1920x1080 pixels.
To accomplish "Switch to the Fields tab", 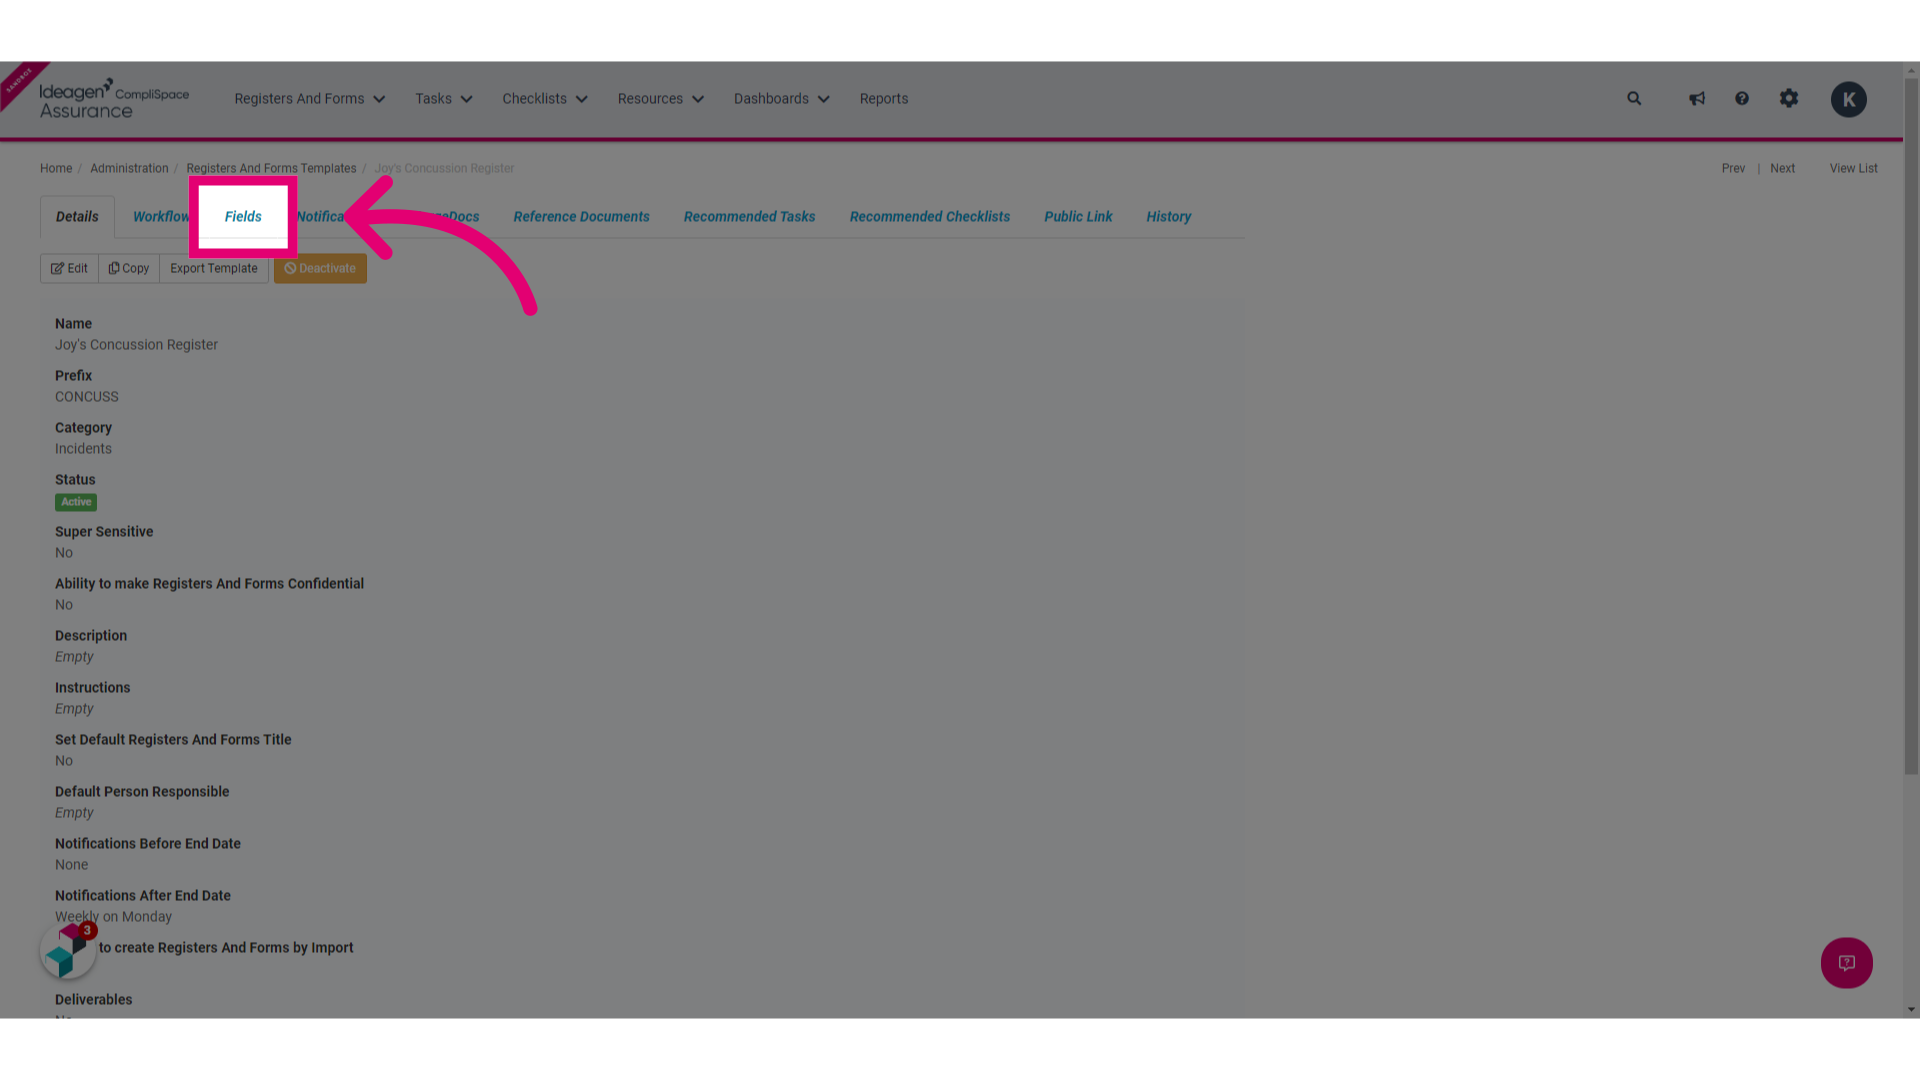I will tap(243, 216).
